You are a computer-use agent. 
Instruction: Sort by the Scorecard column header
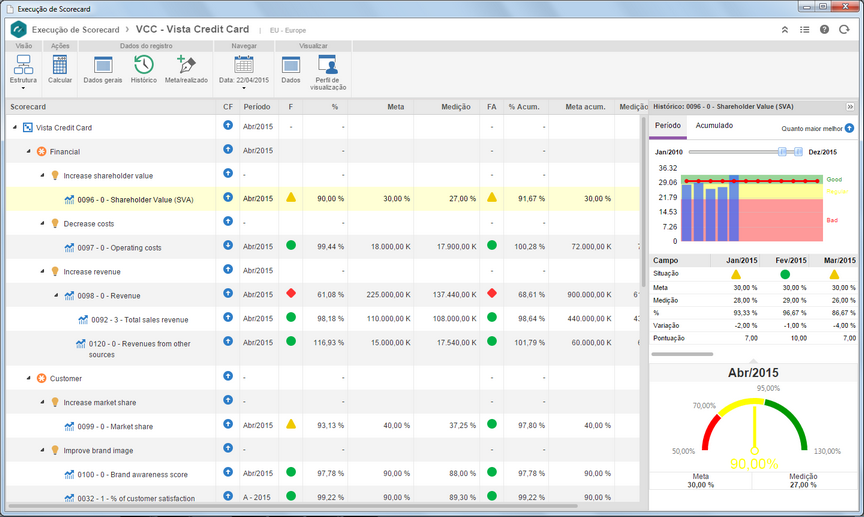(110, 107)
